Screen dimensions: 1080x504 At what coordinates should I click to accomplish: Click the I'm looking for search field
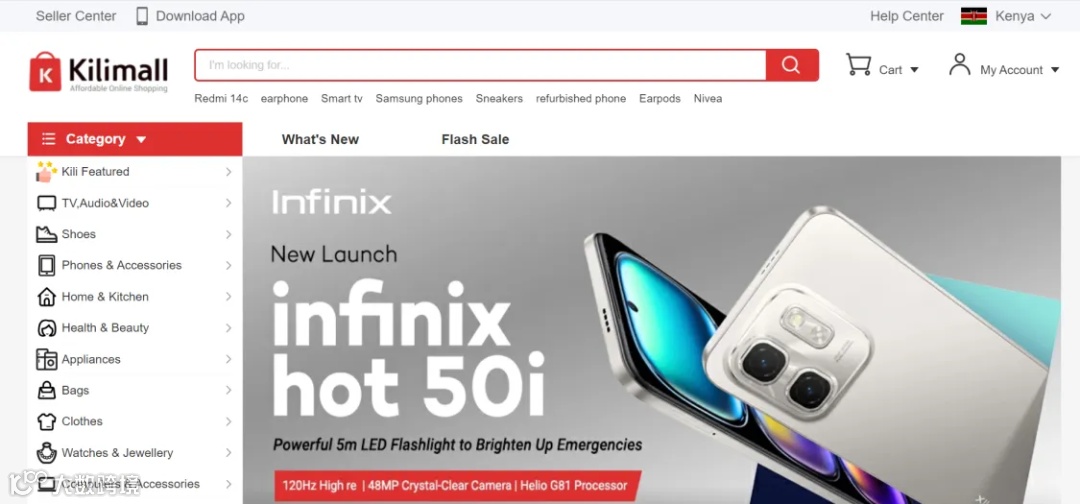coord(481,65)
